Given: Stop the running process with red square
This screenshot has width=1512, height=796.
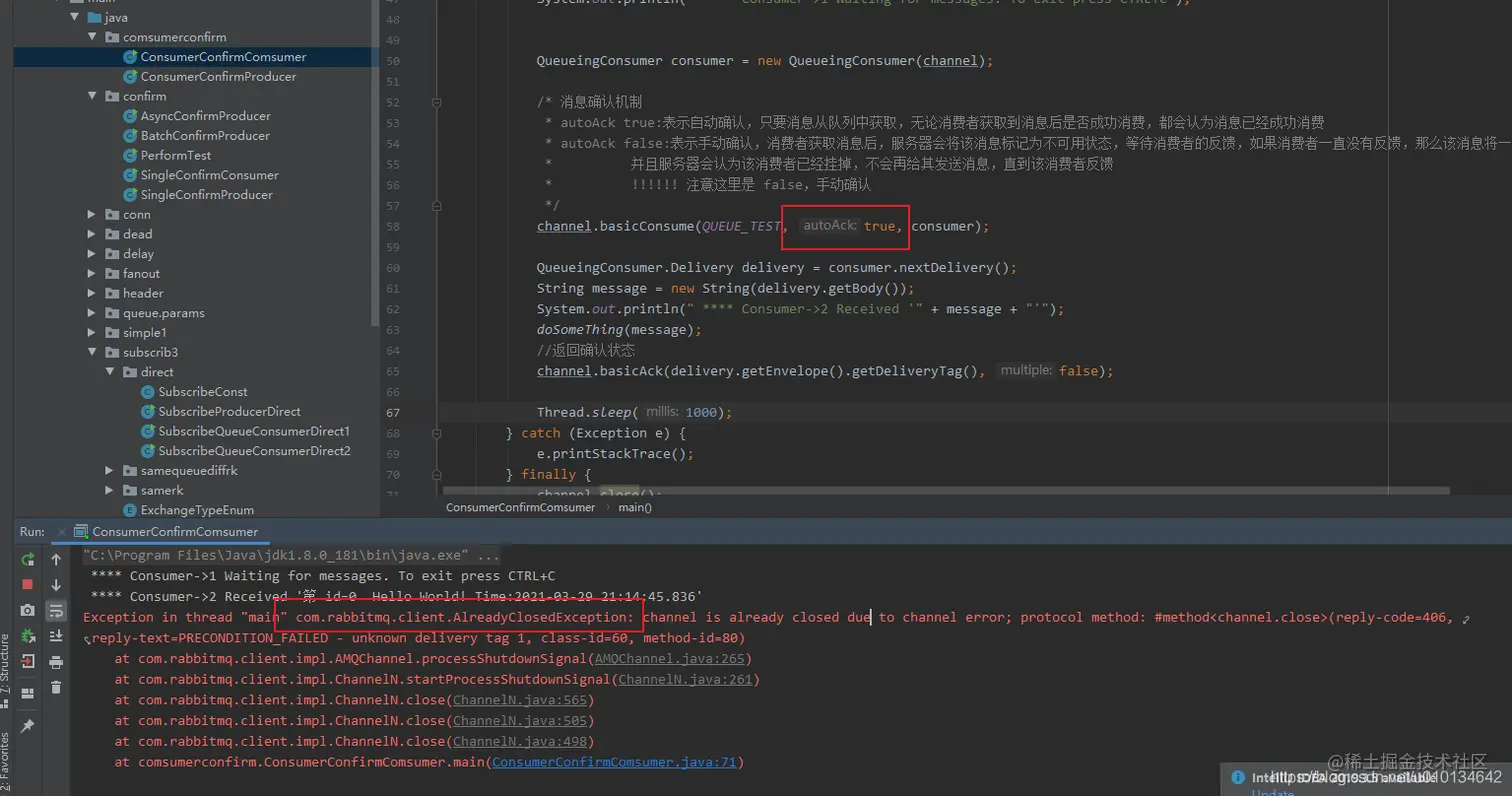Looking at the screenshot, I should [28, 584].
